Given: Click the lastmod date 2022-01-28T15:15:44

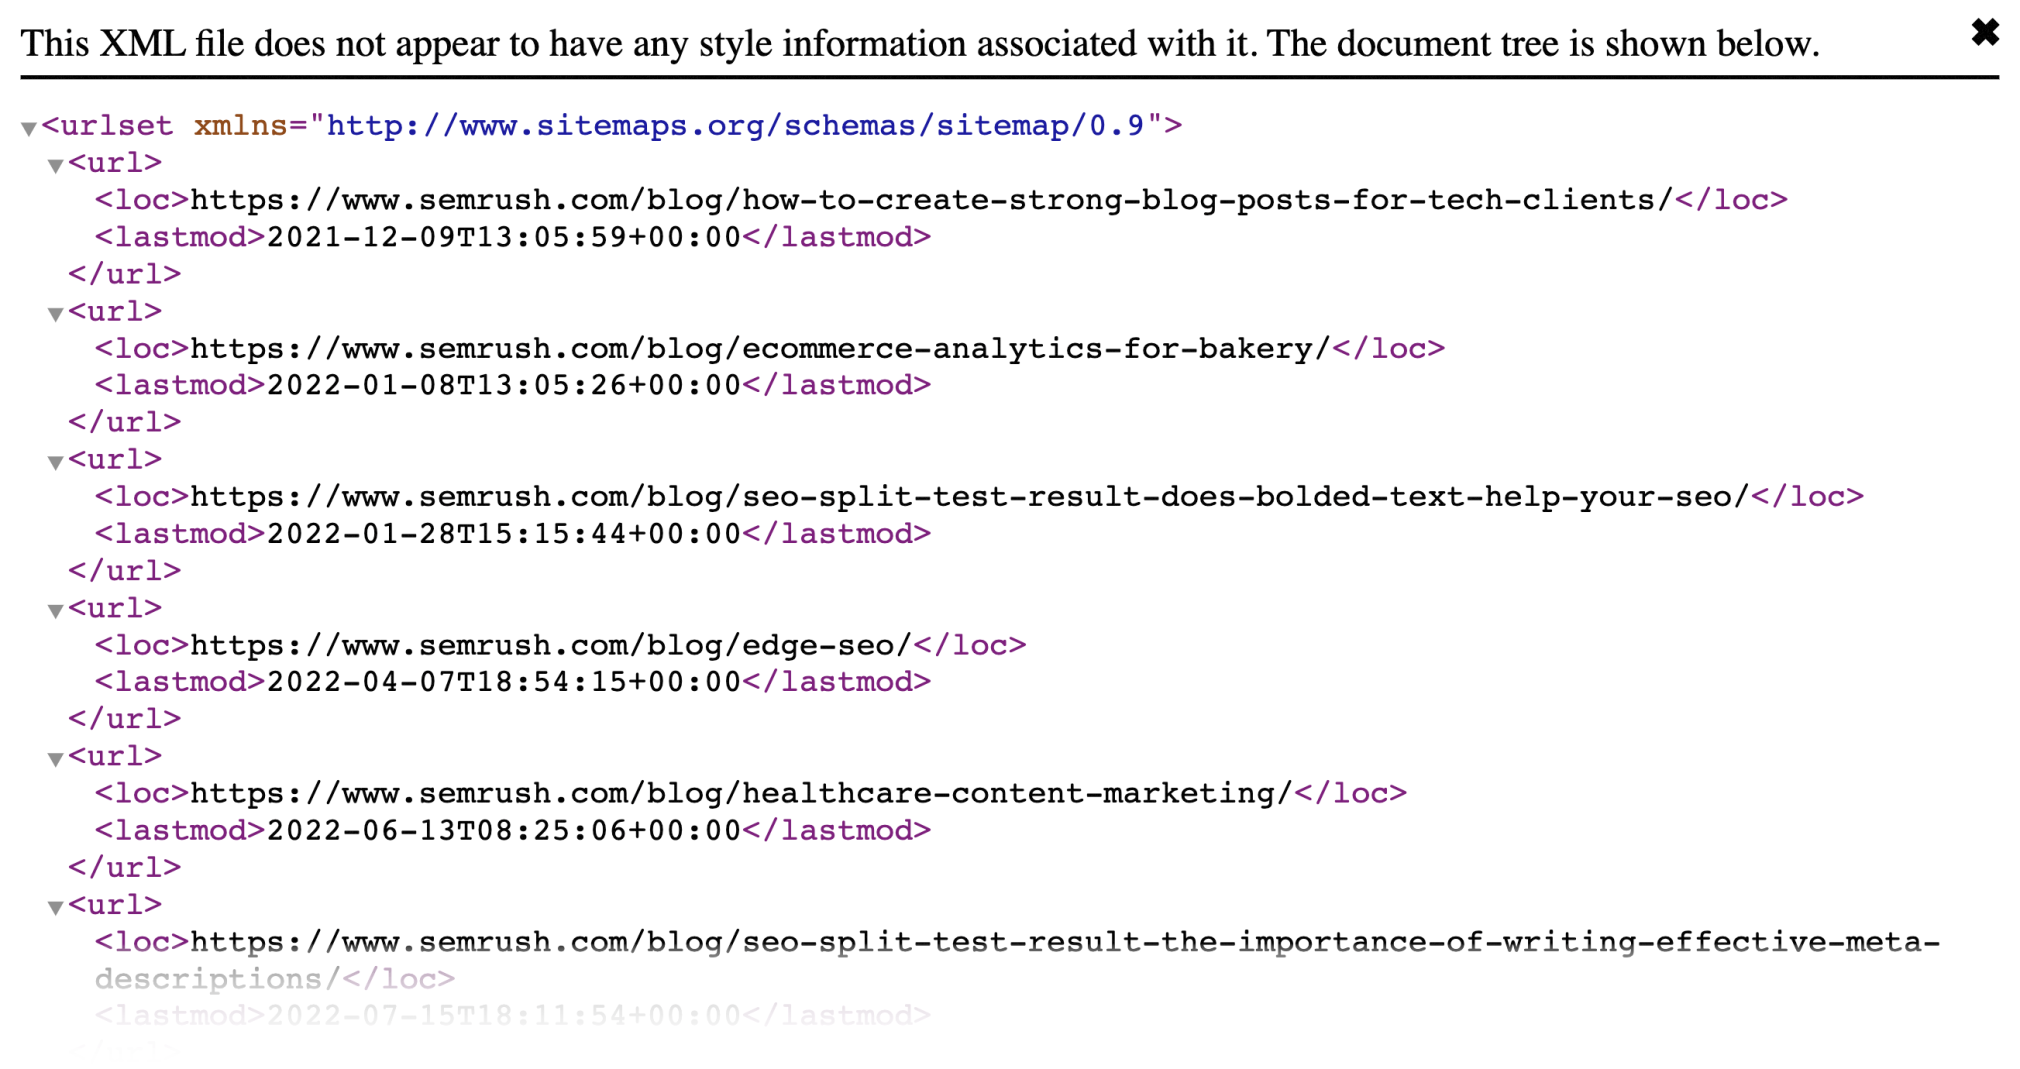Looking at the screenshot, I should 503,534.
